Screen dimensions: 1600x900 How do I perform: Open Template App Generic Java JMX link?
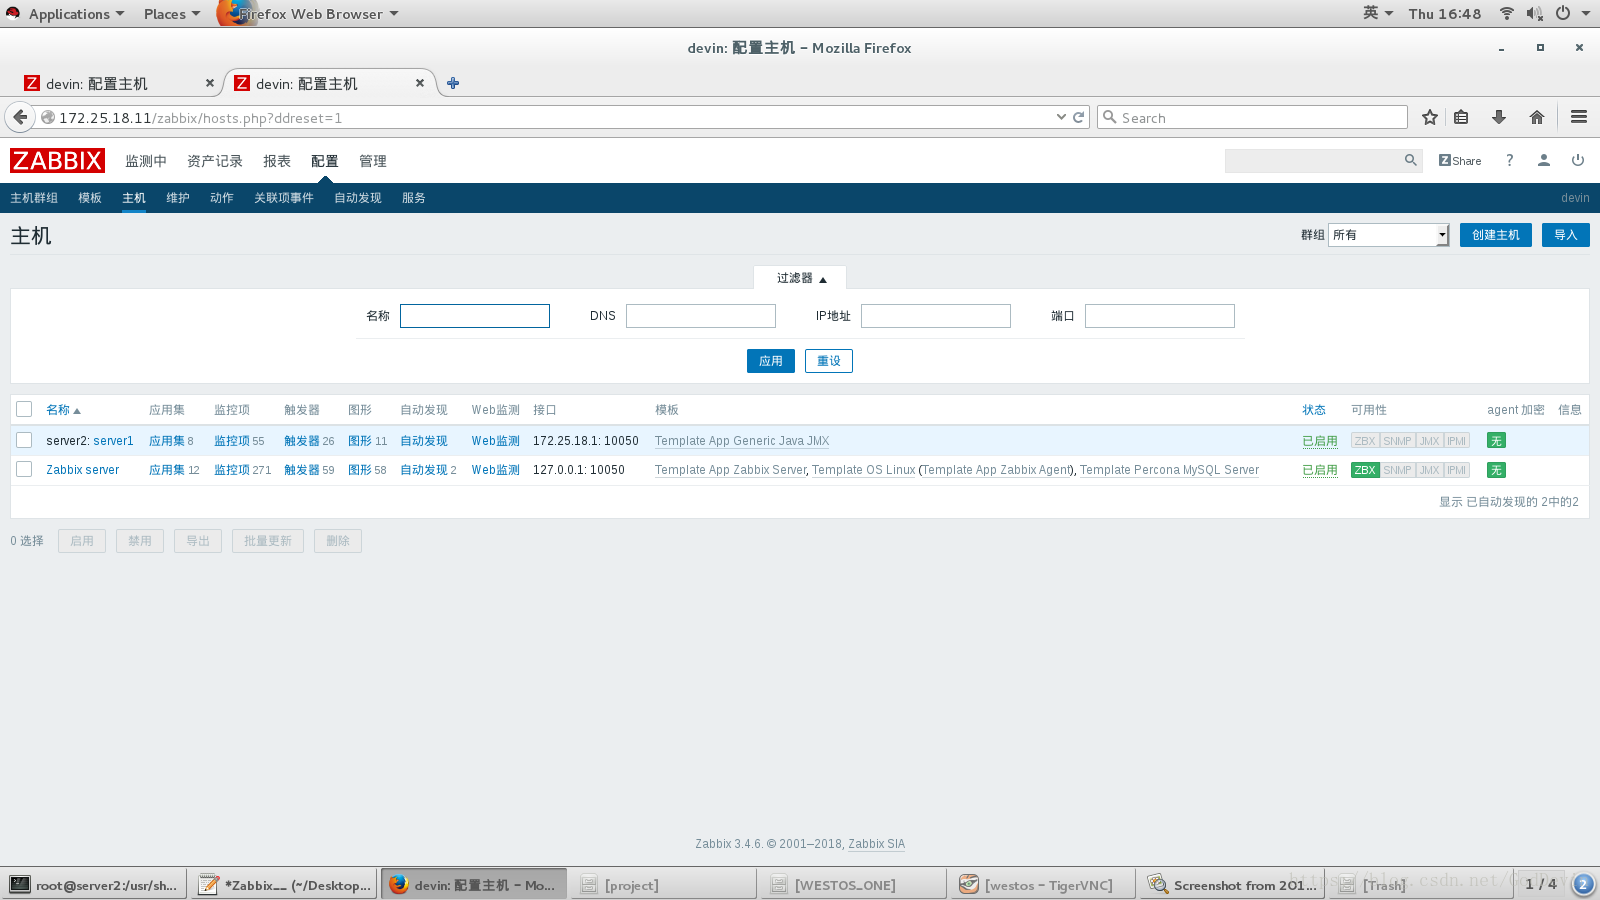(x=742, y=441)
